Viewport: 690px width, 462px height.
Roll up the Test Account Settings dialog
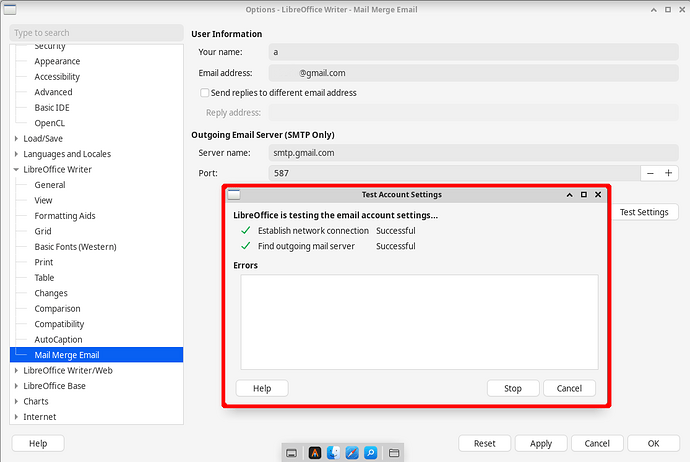pyautogui.click(x=568, y=194)
